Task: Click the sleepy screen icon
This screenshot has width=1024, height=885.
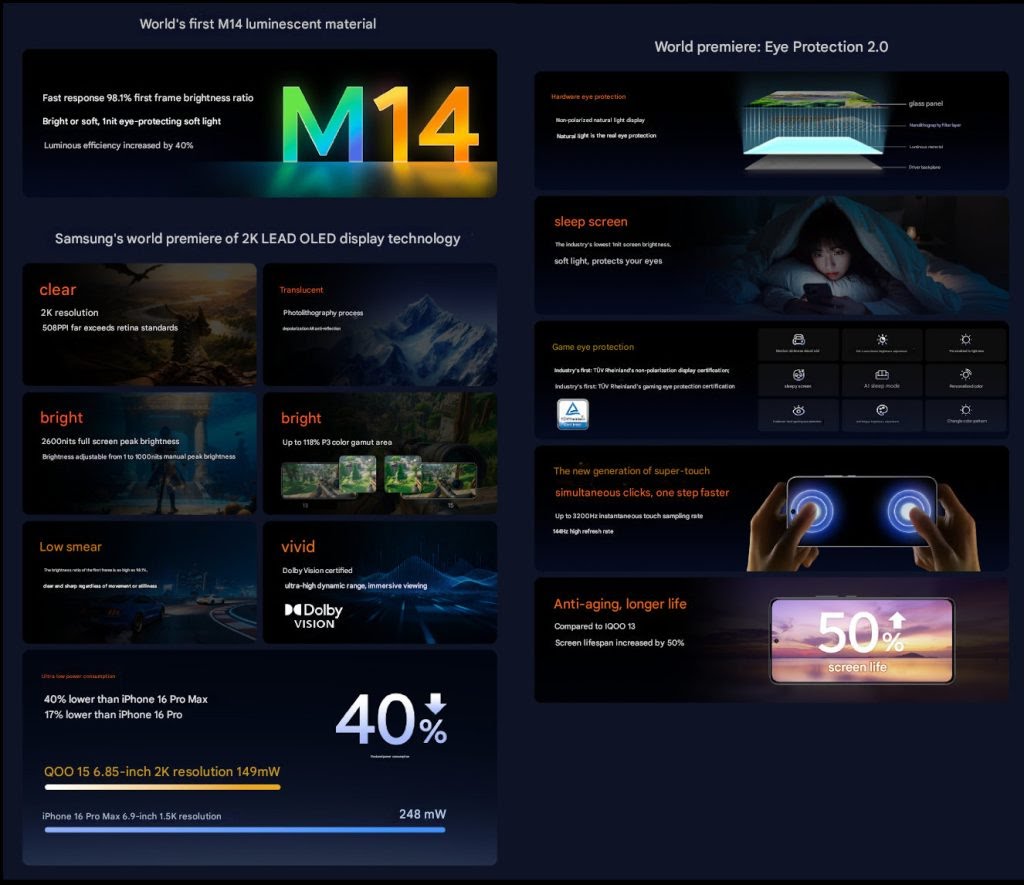Action: pyautogui.click(x=798, y=373)
